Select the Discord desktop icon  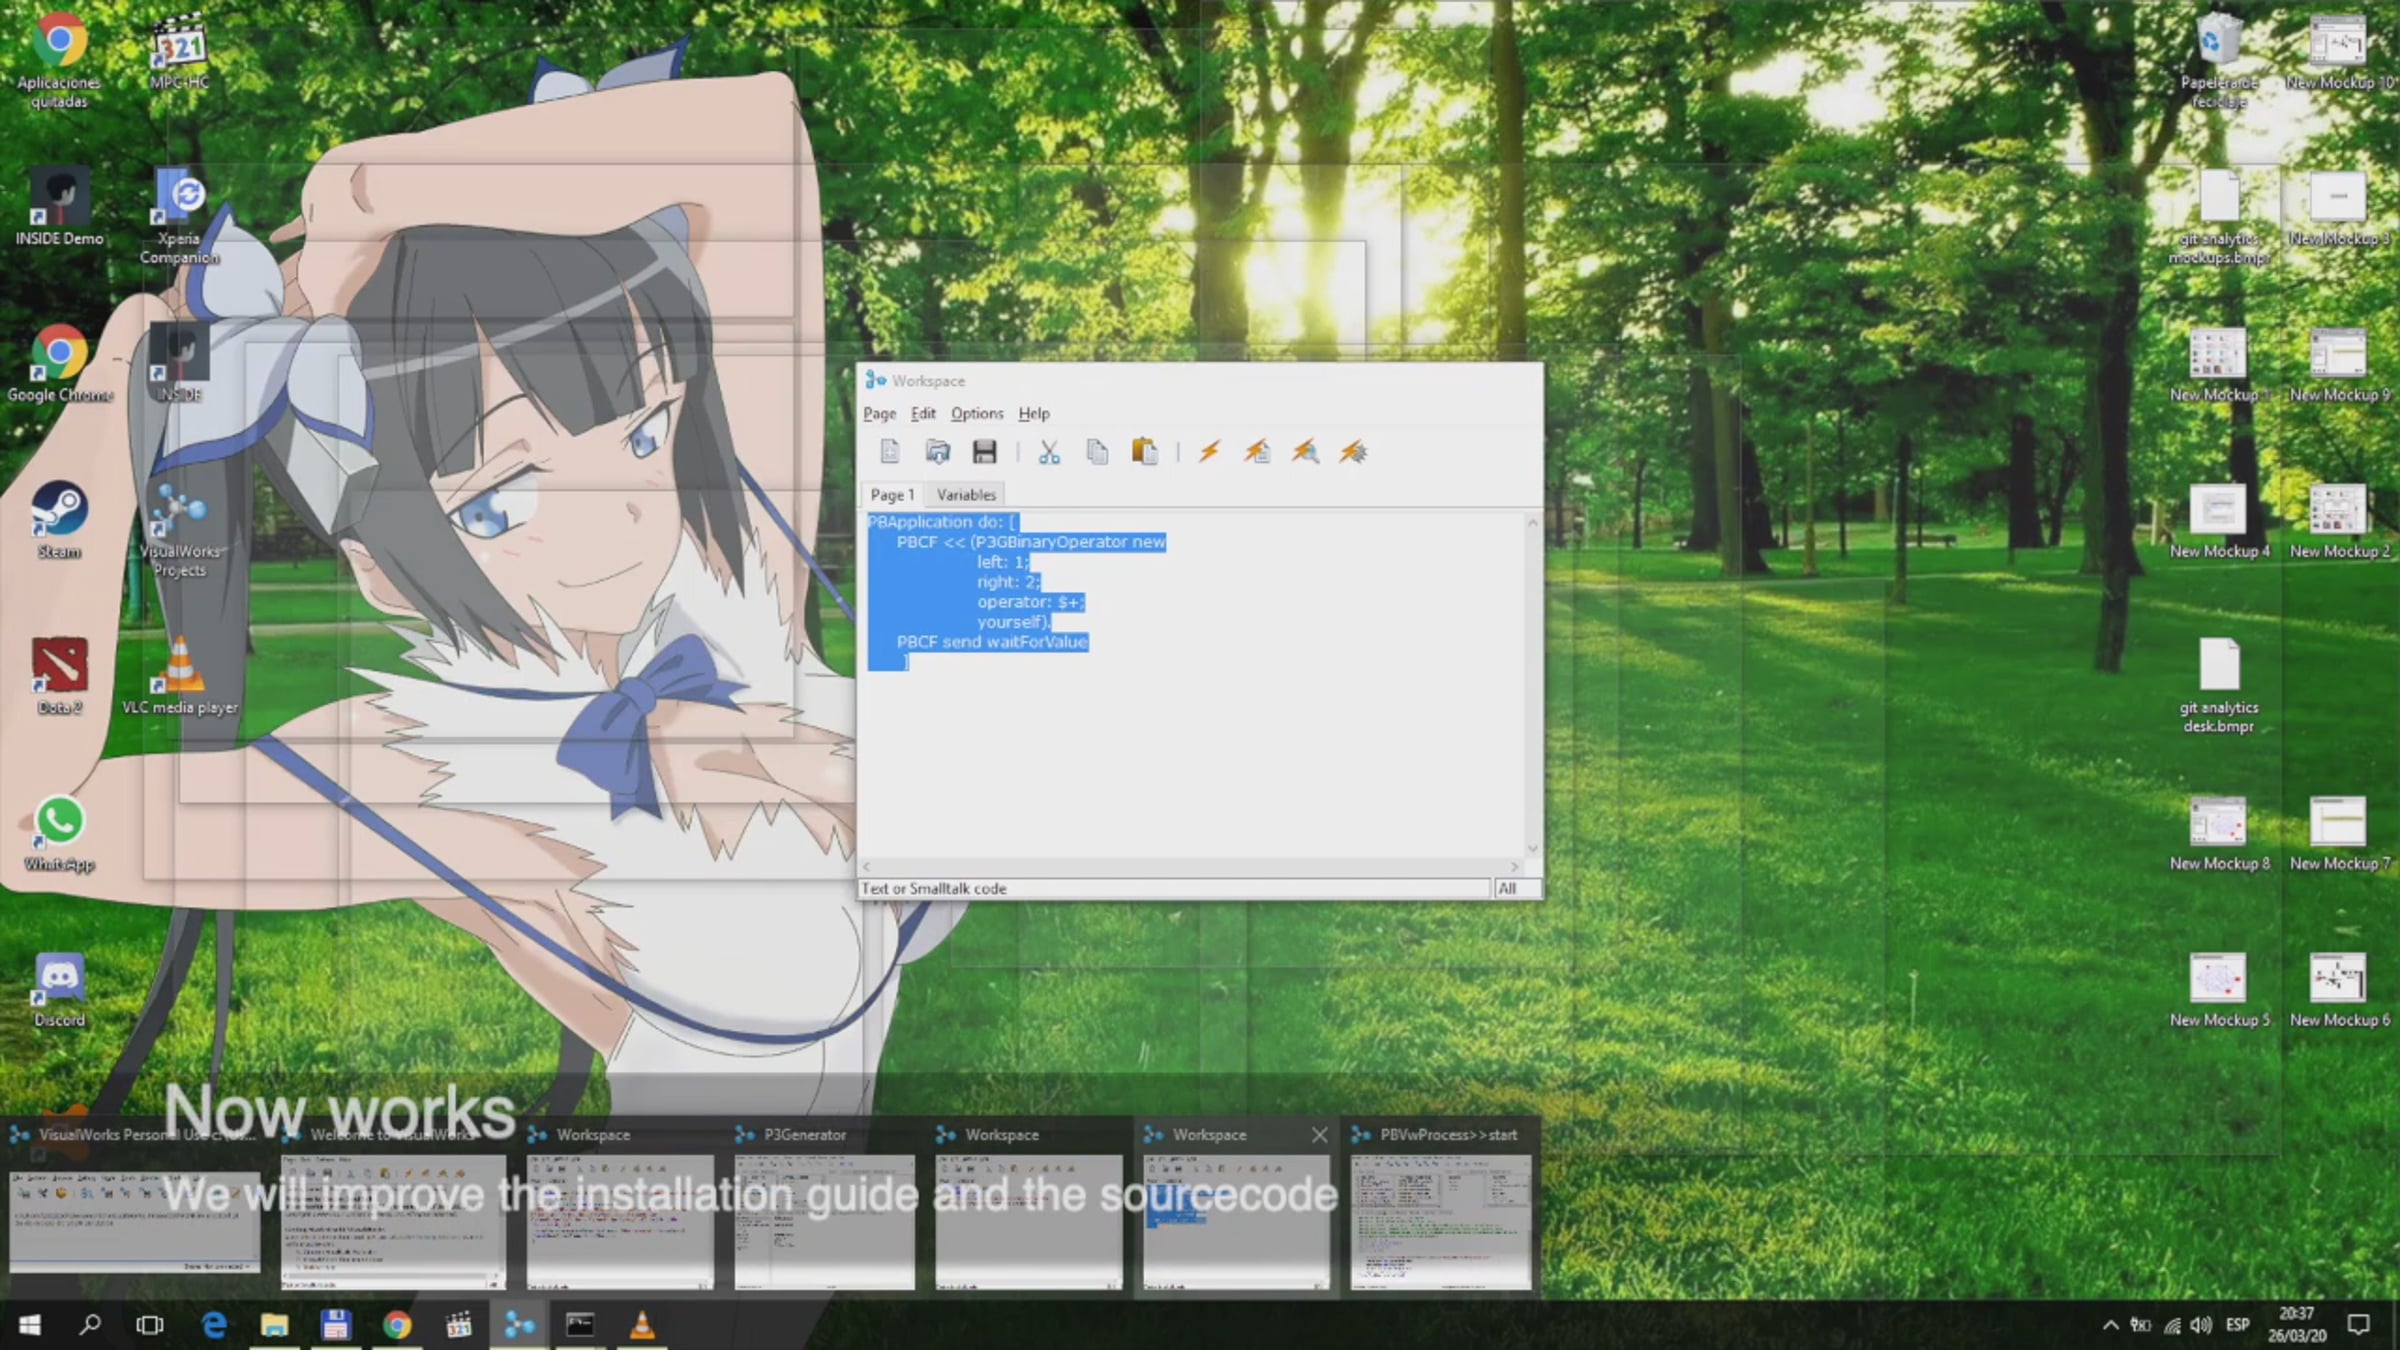click(59, 990)
